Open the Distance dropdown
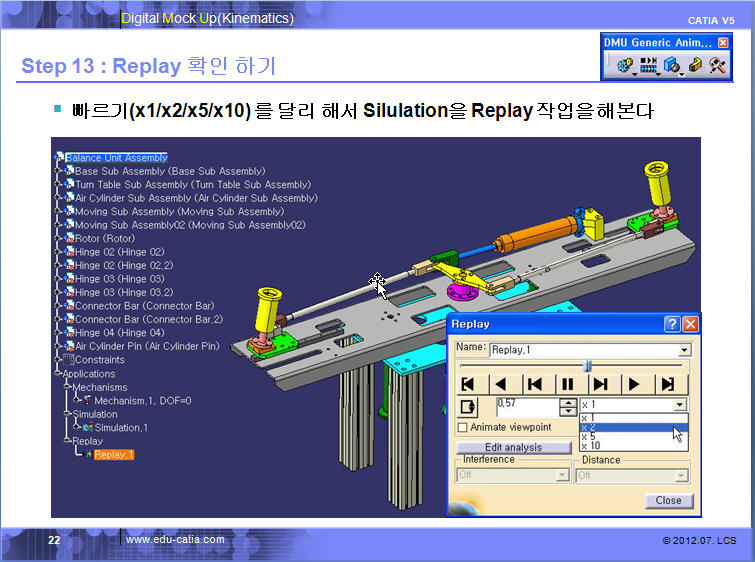The image size is (755, 562). point(680,476)
